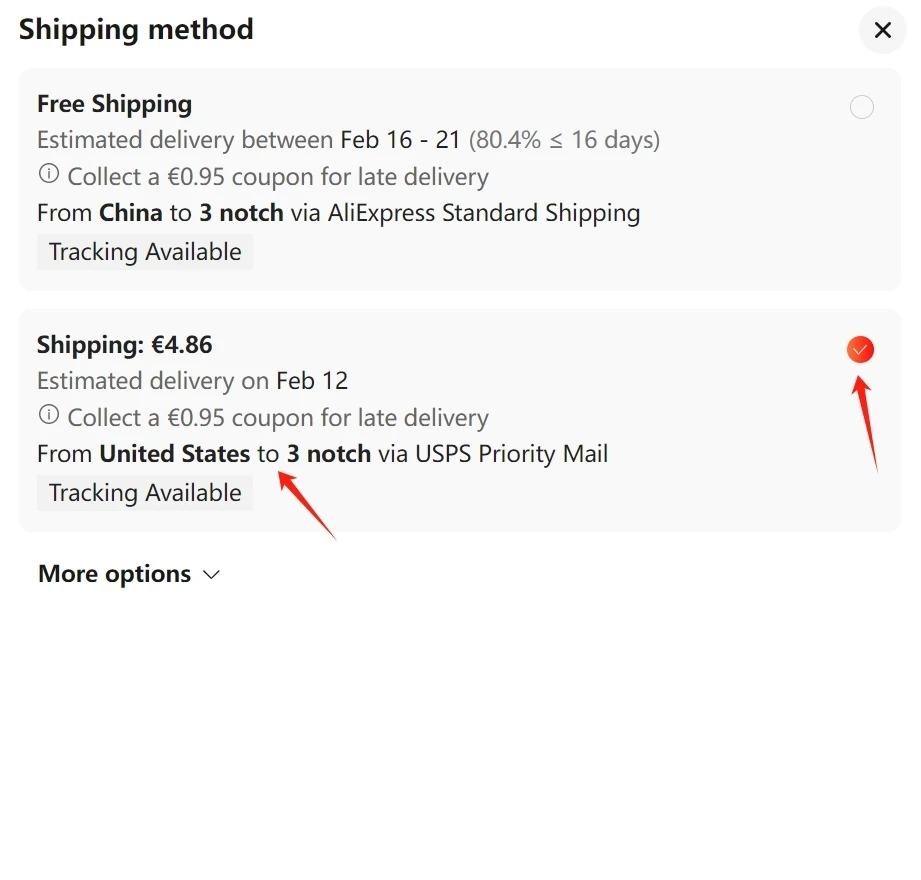Viewport: 921px width, 880px height.
Task: Click info icon in Free Shipping card
Action: pos(49,174)
